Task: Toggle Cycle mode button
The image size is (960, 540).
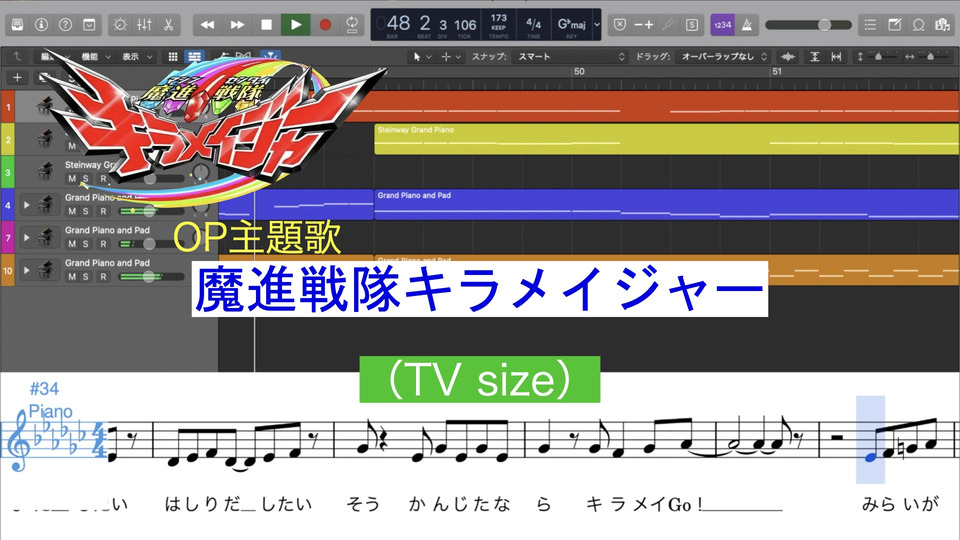Action: point(352,24)
